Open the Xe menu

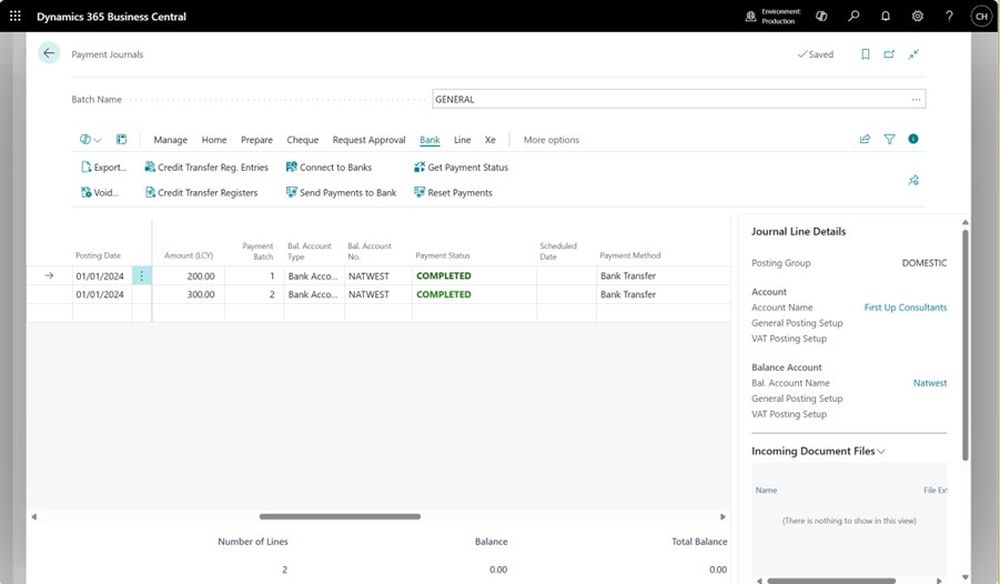(x=490, y=140)
